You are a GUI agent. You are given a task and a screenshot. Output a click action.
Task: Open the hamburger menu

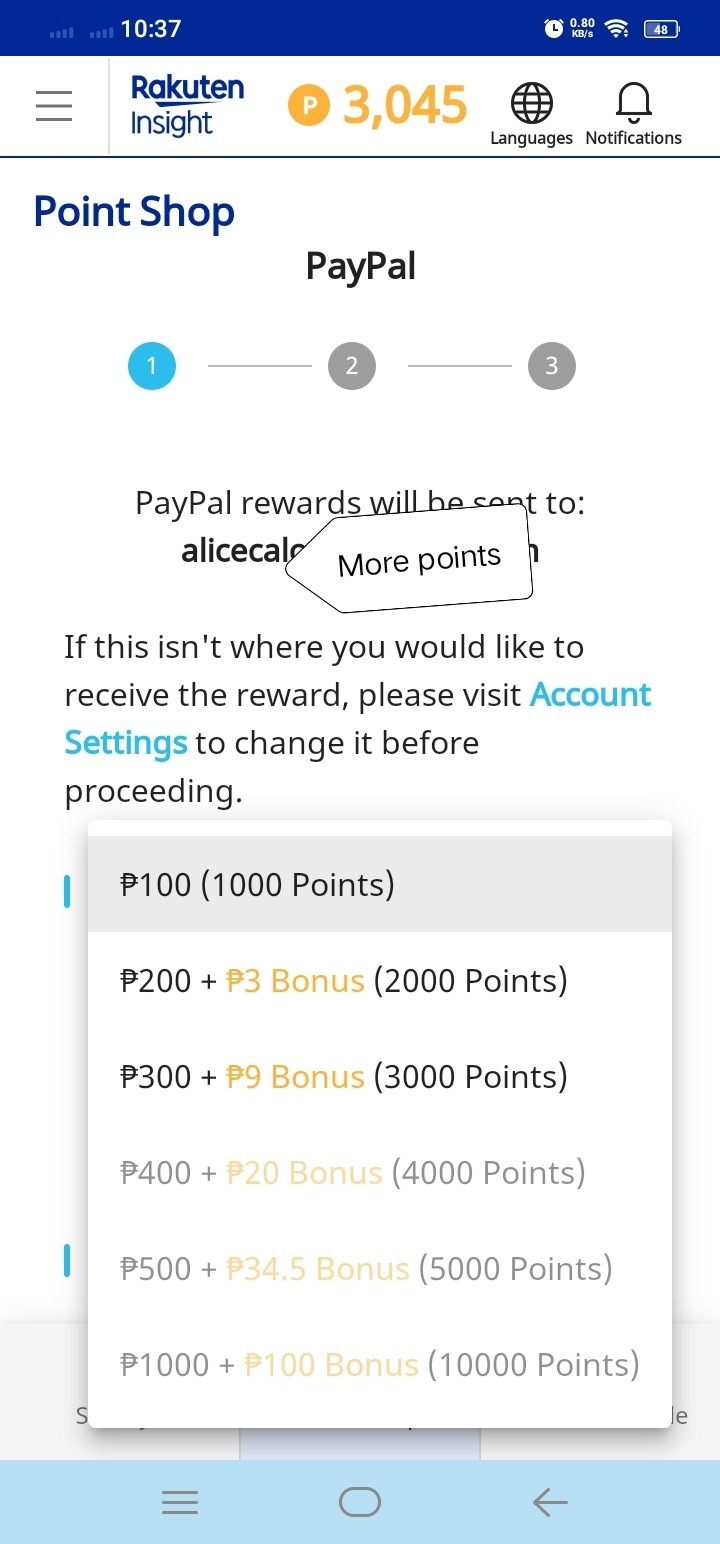54,105
